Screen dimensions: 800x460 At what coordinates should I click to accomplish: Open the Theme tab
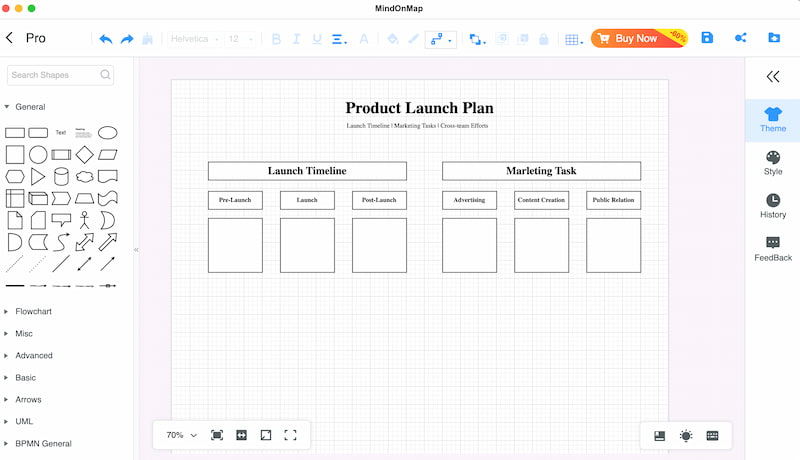click(772, 120)
